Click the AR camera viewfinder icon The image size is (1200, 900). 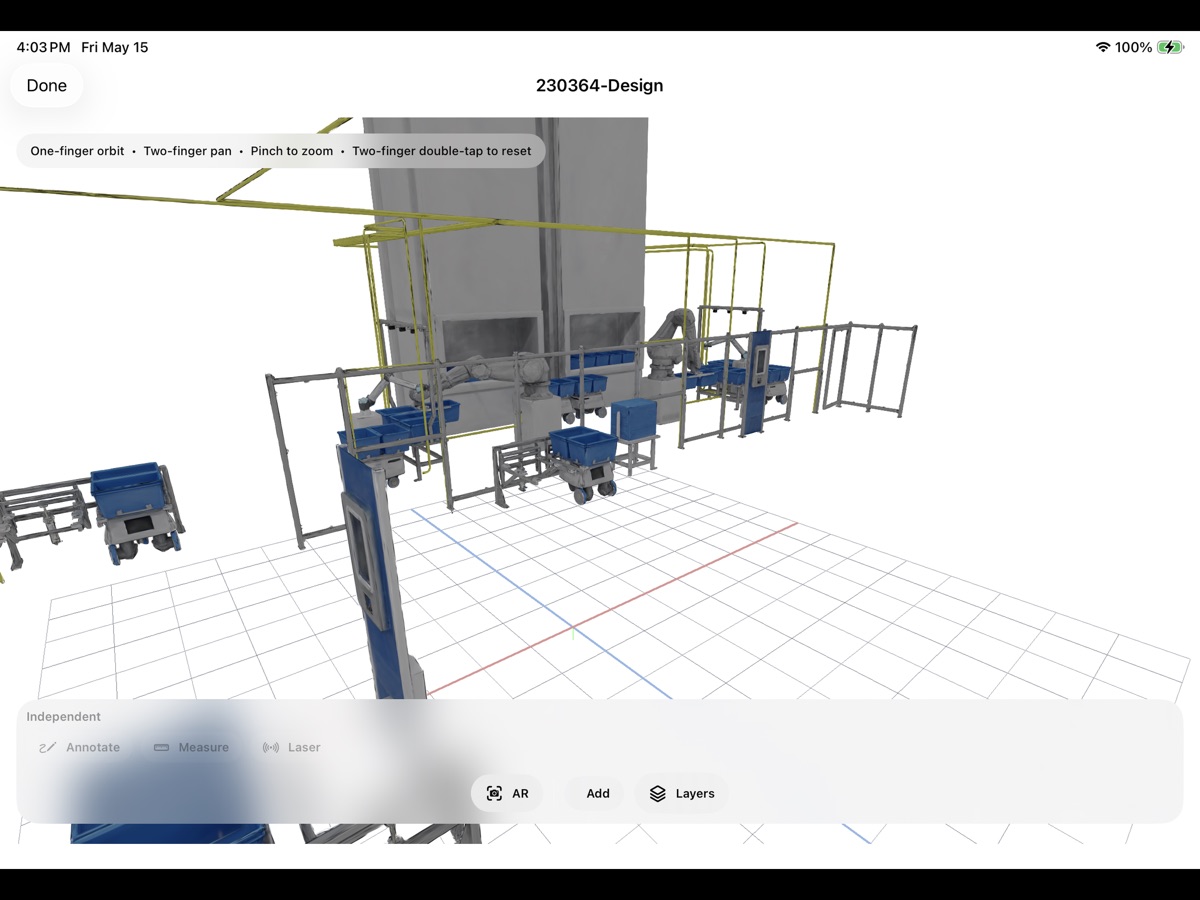pos(494,793)
